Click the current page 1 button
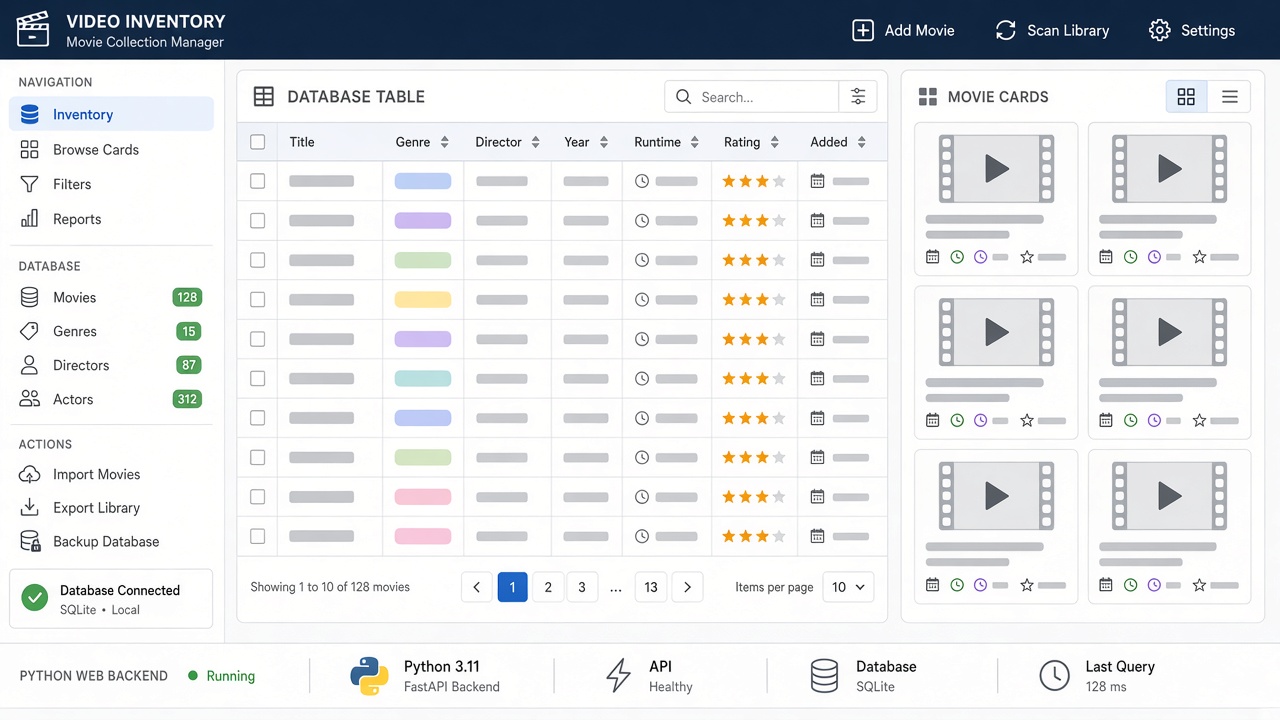 click(512, 587)
